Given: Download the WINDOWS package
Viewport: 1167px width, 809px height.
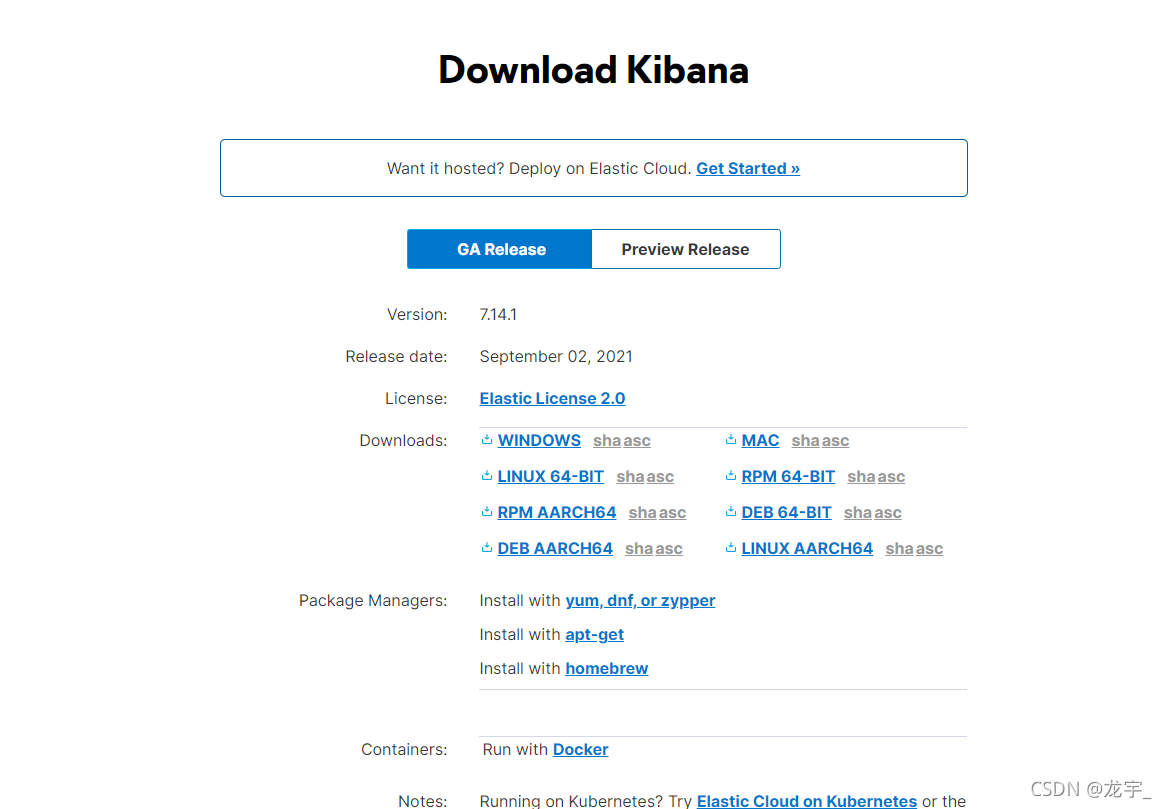Looking at the screenshot, I should coord(539,441).
